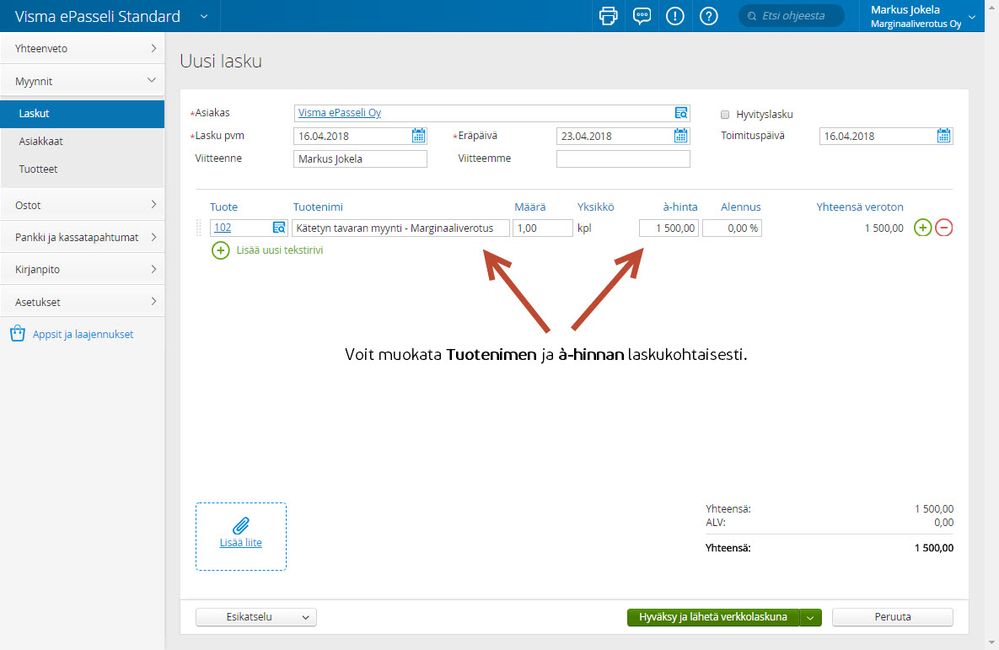This screenshot has height=650, width=999.
Task: Click the Etsi ohjeesta search field
Action: coord(792,16)
